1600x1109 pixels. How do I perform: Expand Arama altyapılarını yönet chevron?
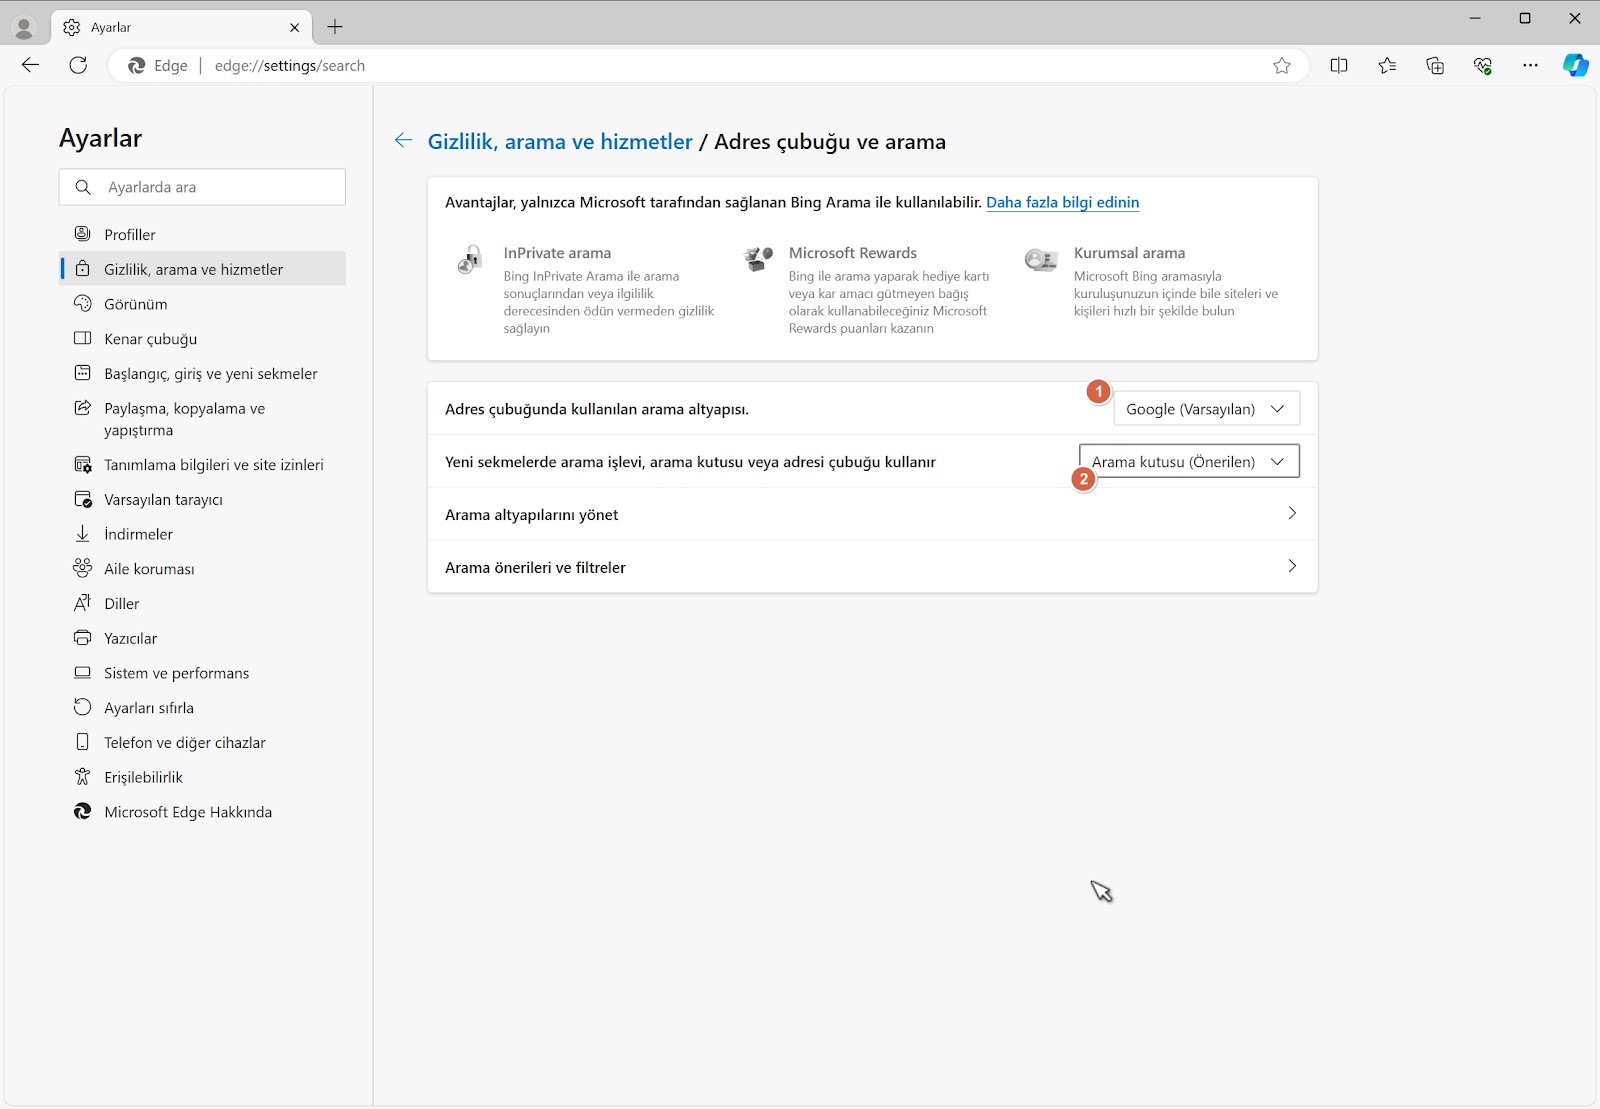1292,513
